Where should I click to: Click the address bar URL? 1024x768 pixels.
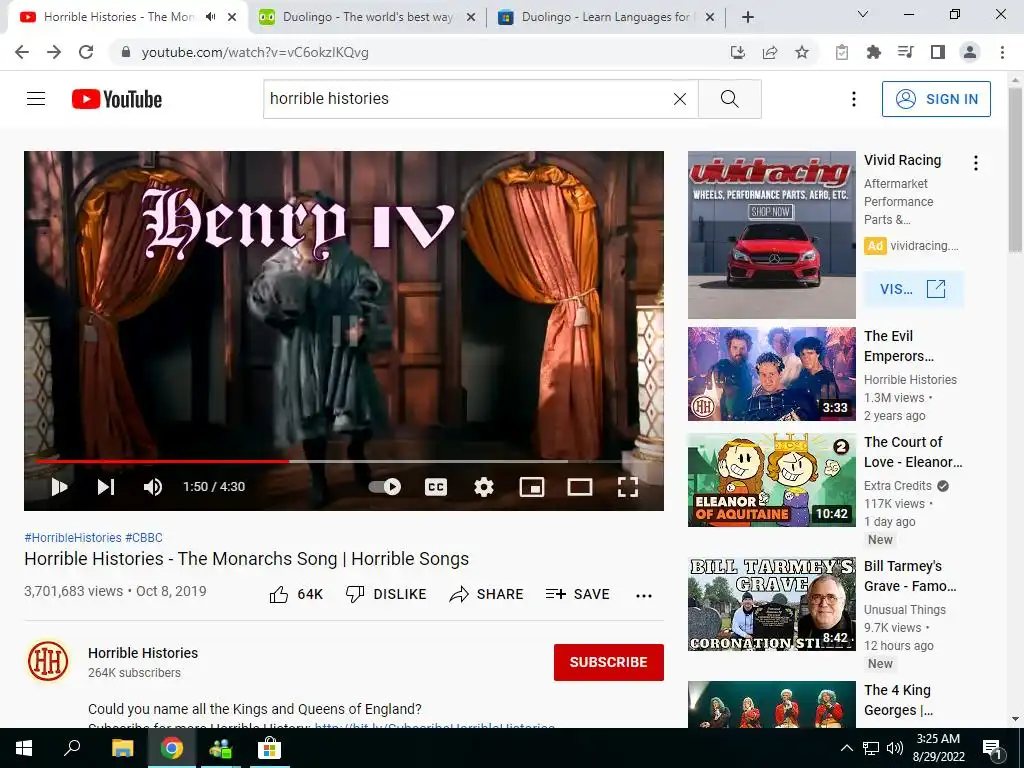[255, 52]
